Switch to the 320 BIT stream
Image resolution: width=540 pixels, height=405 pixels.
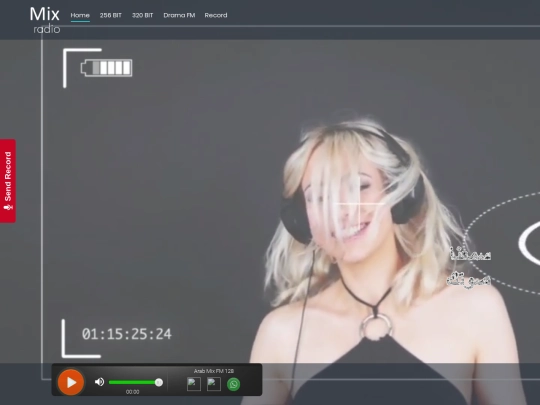click(x=143, y=15)
